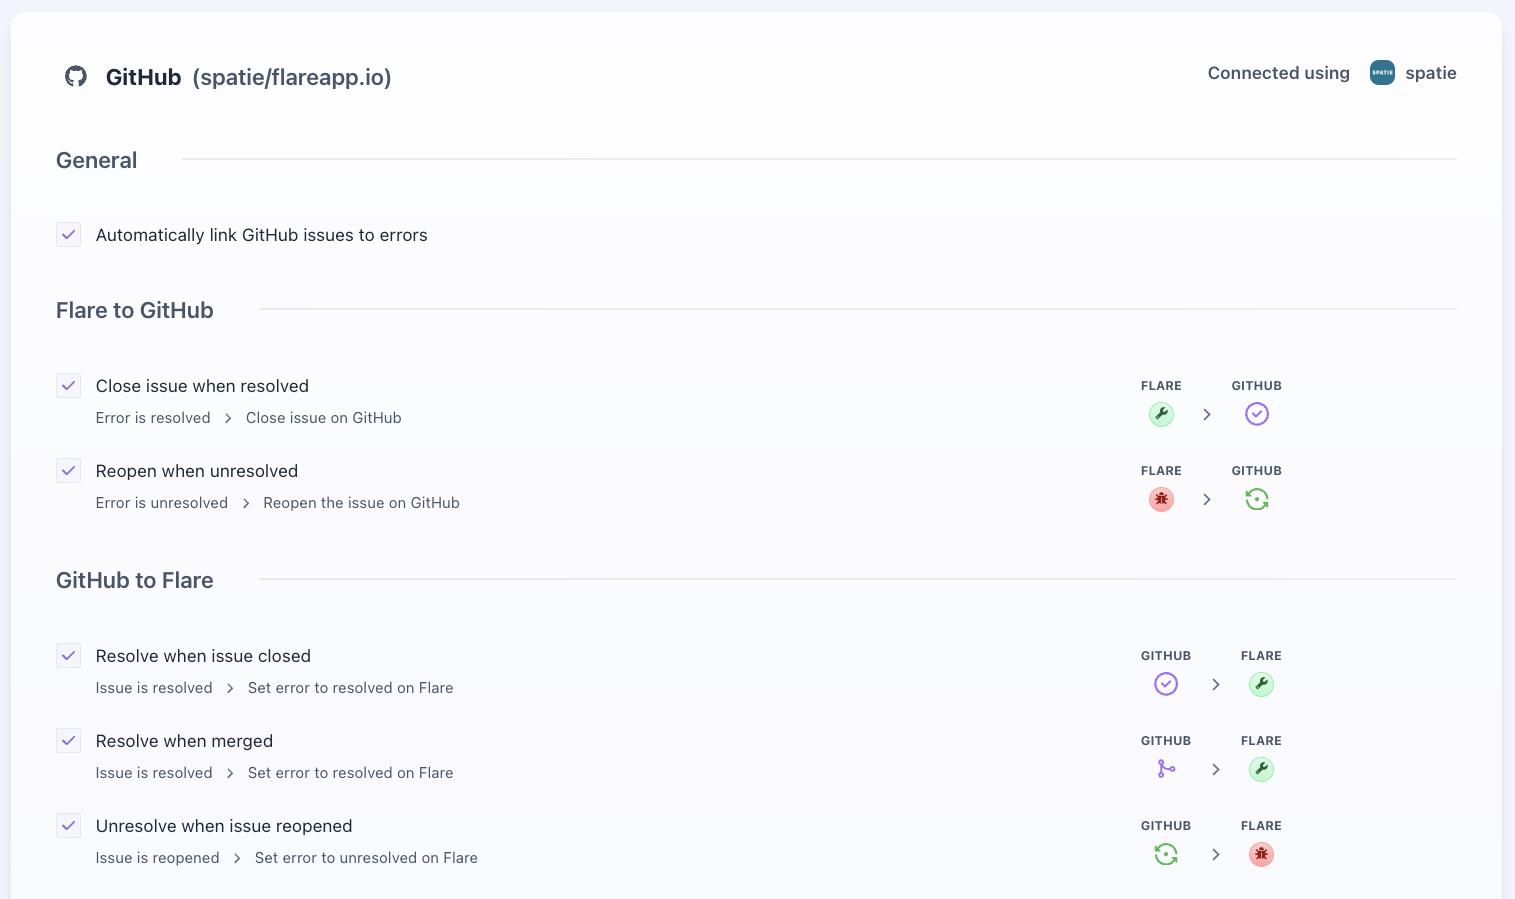Click Flare wrench icon in Resolve when issue closed row
1515x899 pixels.
click(1261, 684)
